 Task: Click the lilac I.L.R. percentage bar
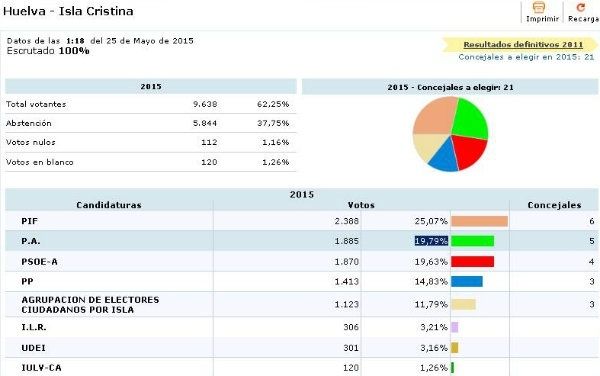455,327
